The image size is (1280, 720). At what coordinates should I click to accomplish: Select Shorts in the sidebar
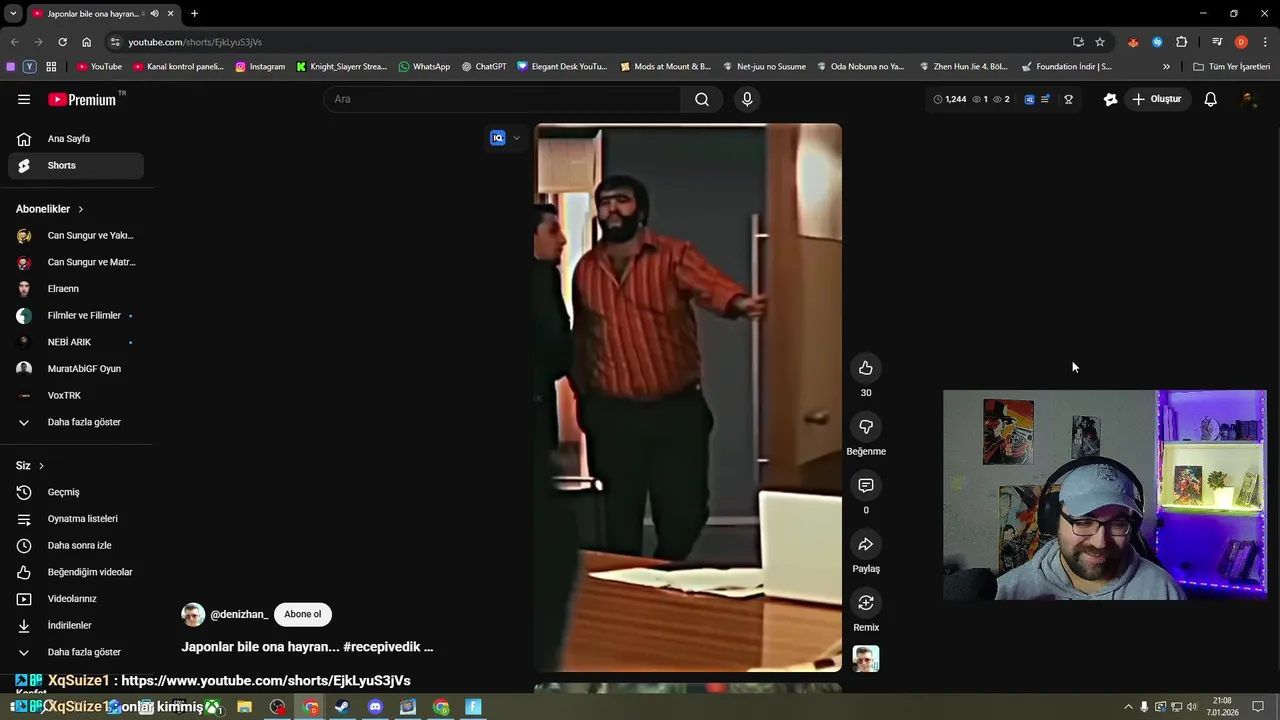click(76, 165)
